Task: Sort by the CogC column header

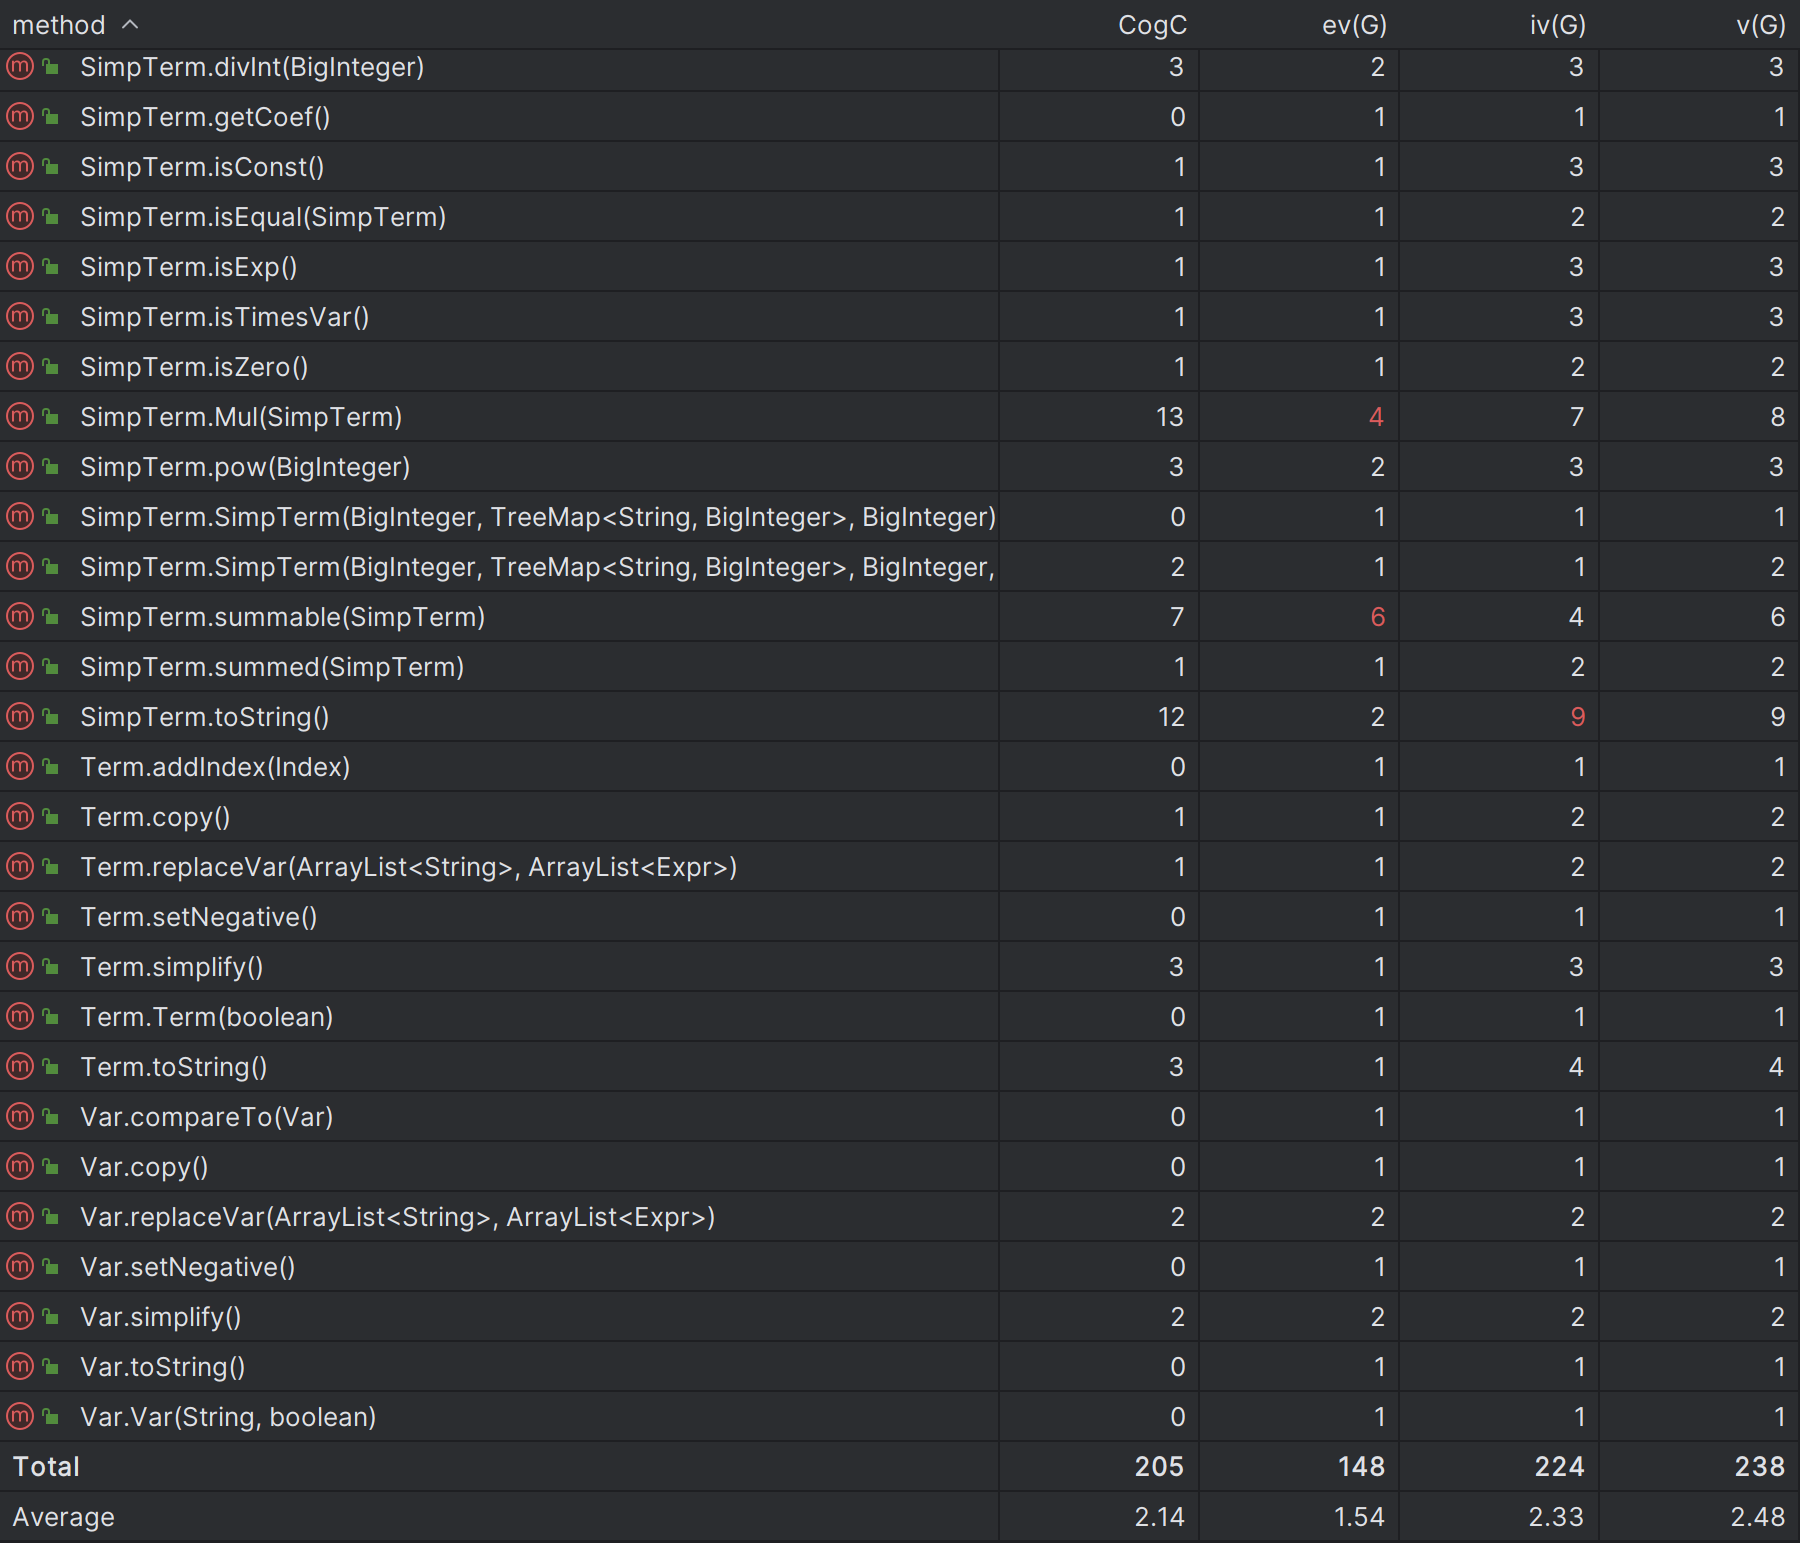Action: click(x=1152, y=25)
